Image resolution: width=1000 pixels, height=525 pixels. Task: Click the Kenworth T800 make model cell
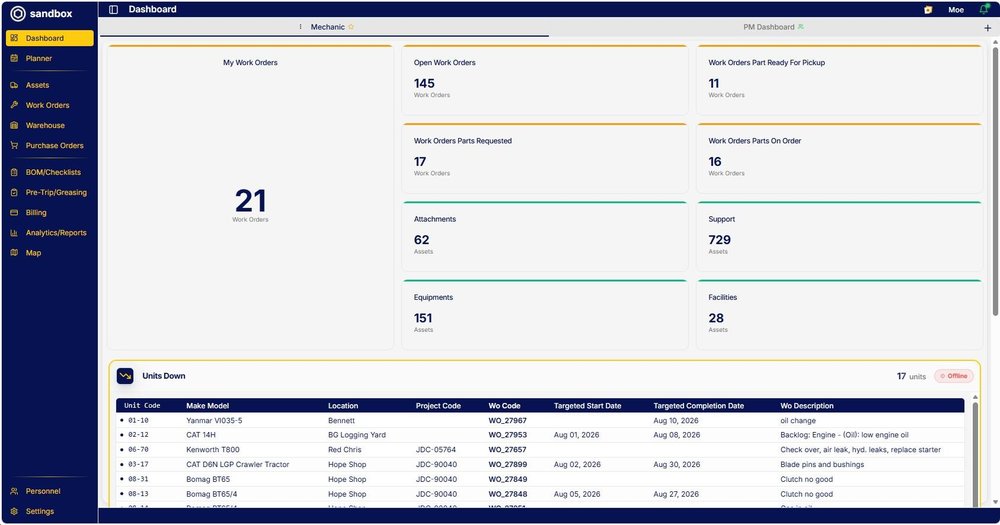click(213, 450)
